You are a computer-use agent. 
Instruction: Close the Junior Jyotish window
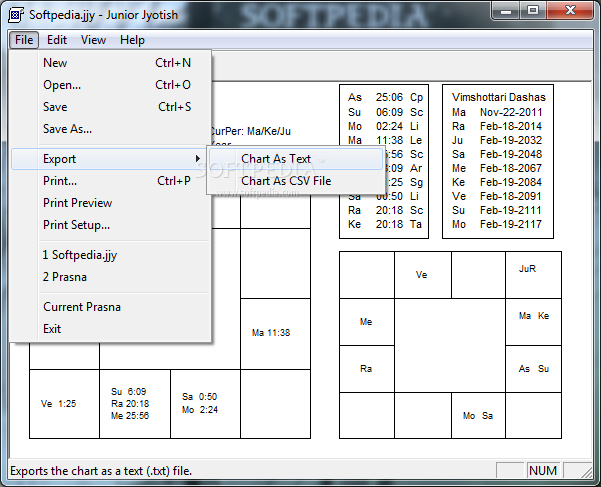(570, 11)
